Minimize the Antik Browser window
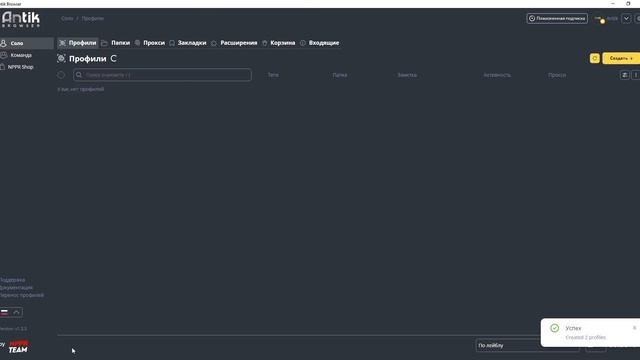The image size is (640, 360). [613, 3]
